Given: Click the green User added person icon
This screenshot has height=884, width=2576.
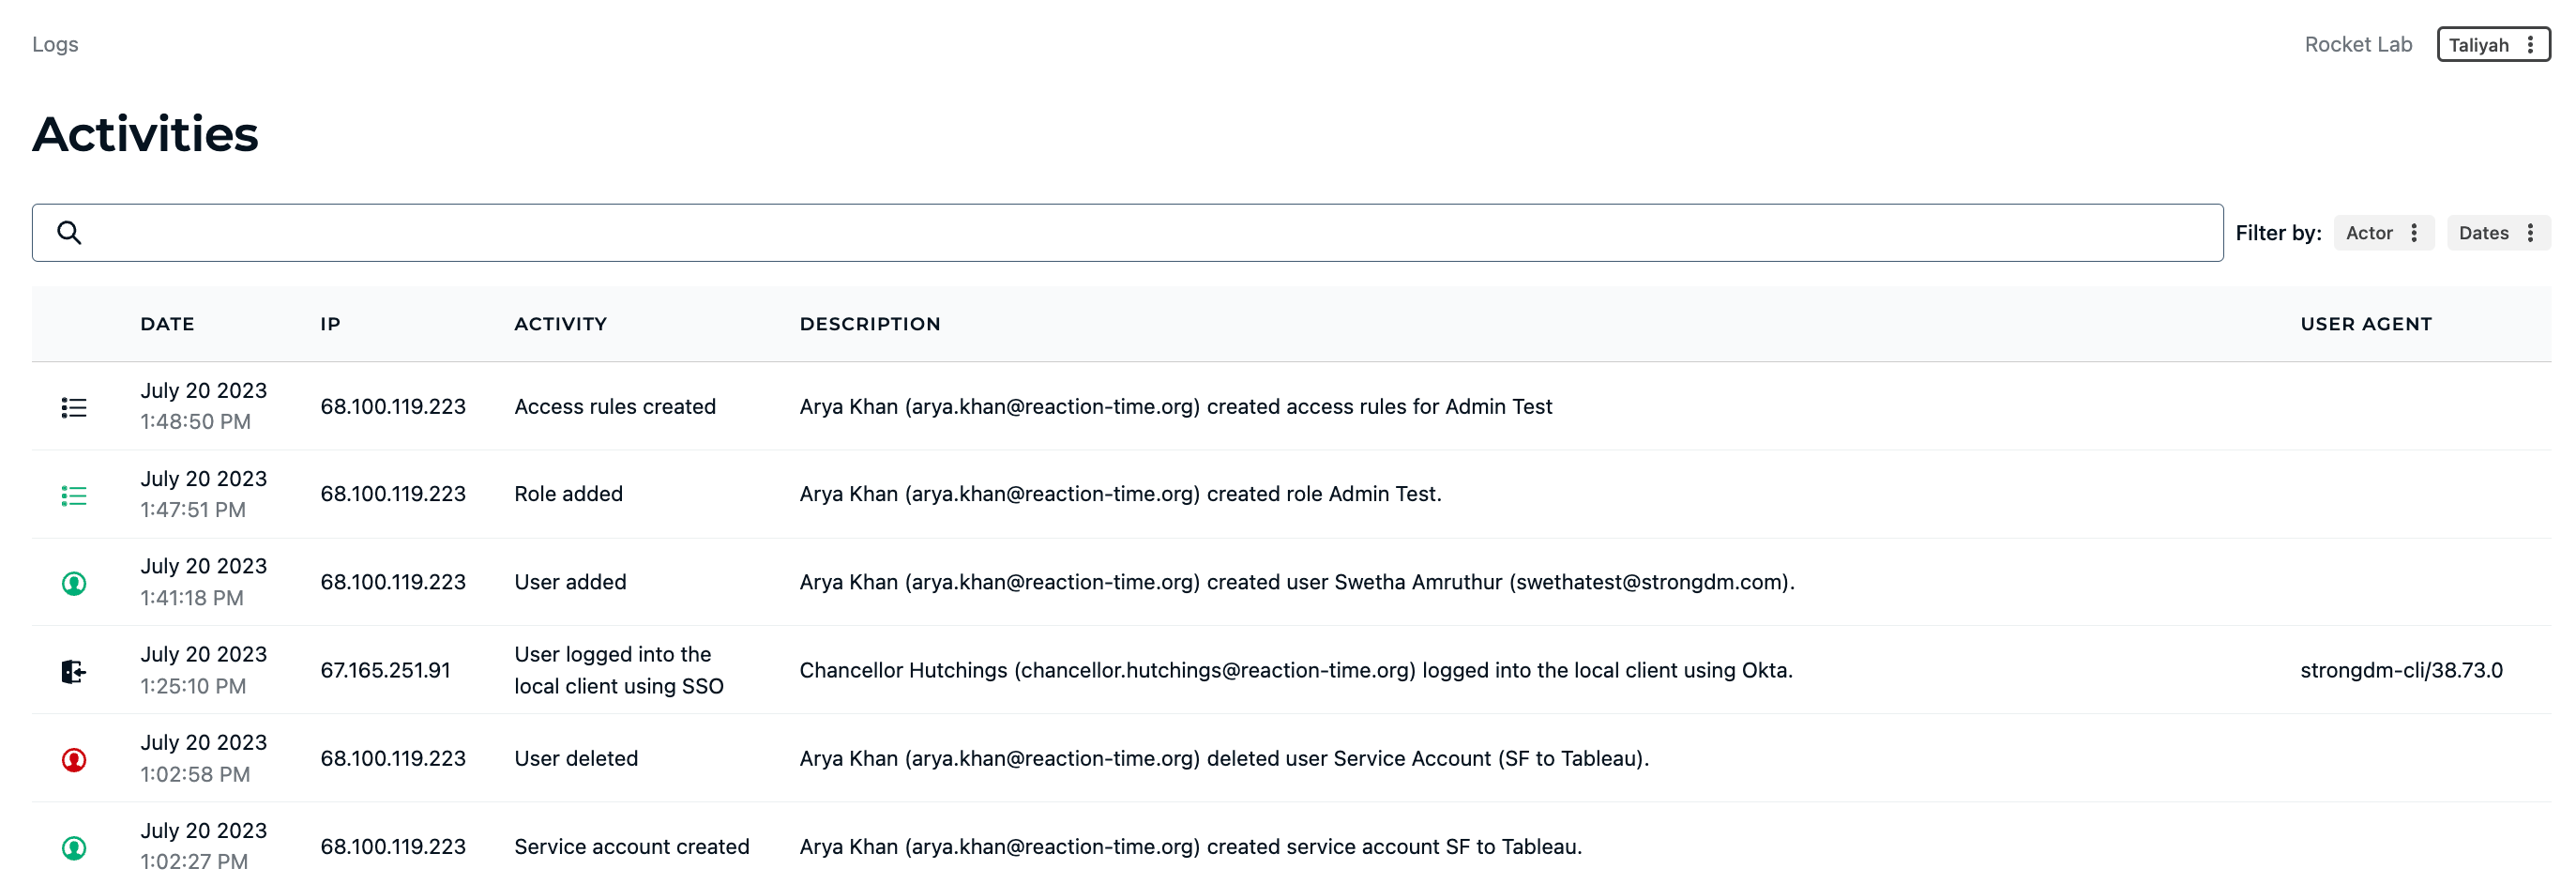Looking at the screenshot, I should coord(74,583).
